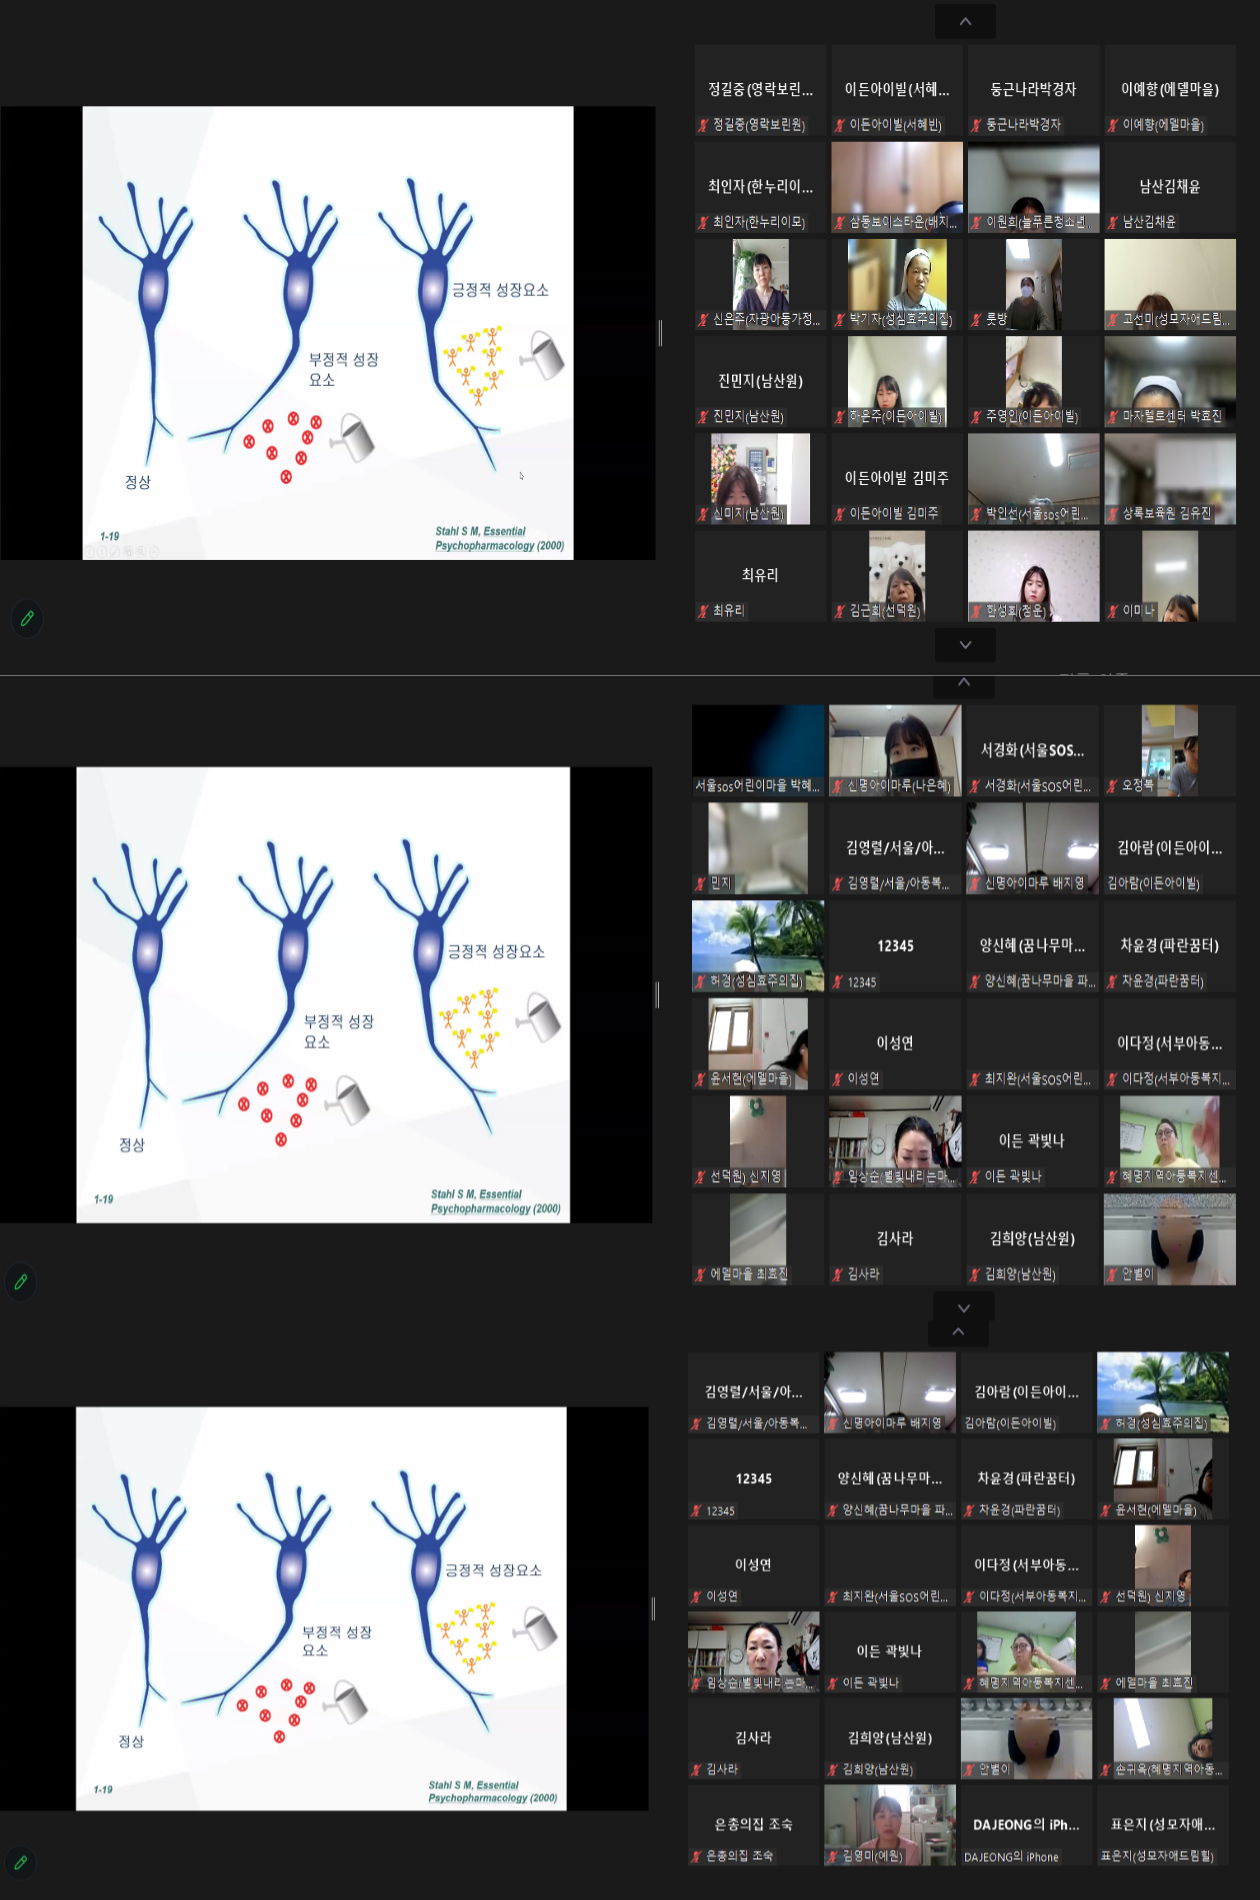The height and width of the screenshot is (1900, 1260).
Task: Click the green pen annotate icon below the bottommost slide
Action: [x=20, y=1863]
